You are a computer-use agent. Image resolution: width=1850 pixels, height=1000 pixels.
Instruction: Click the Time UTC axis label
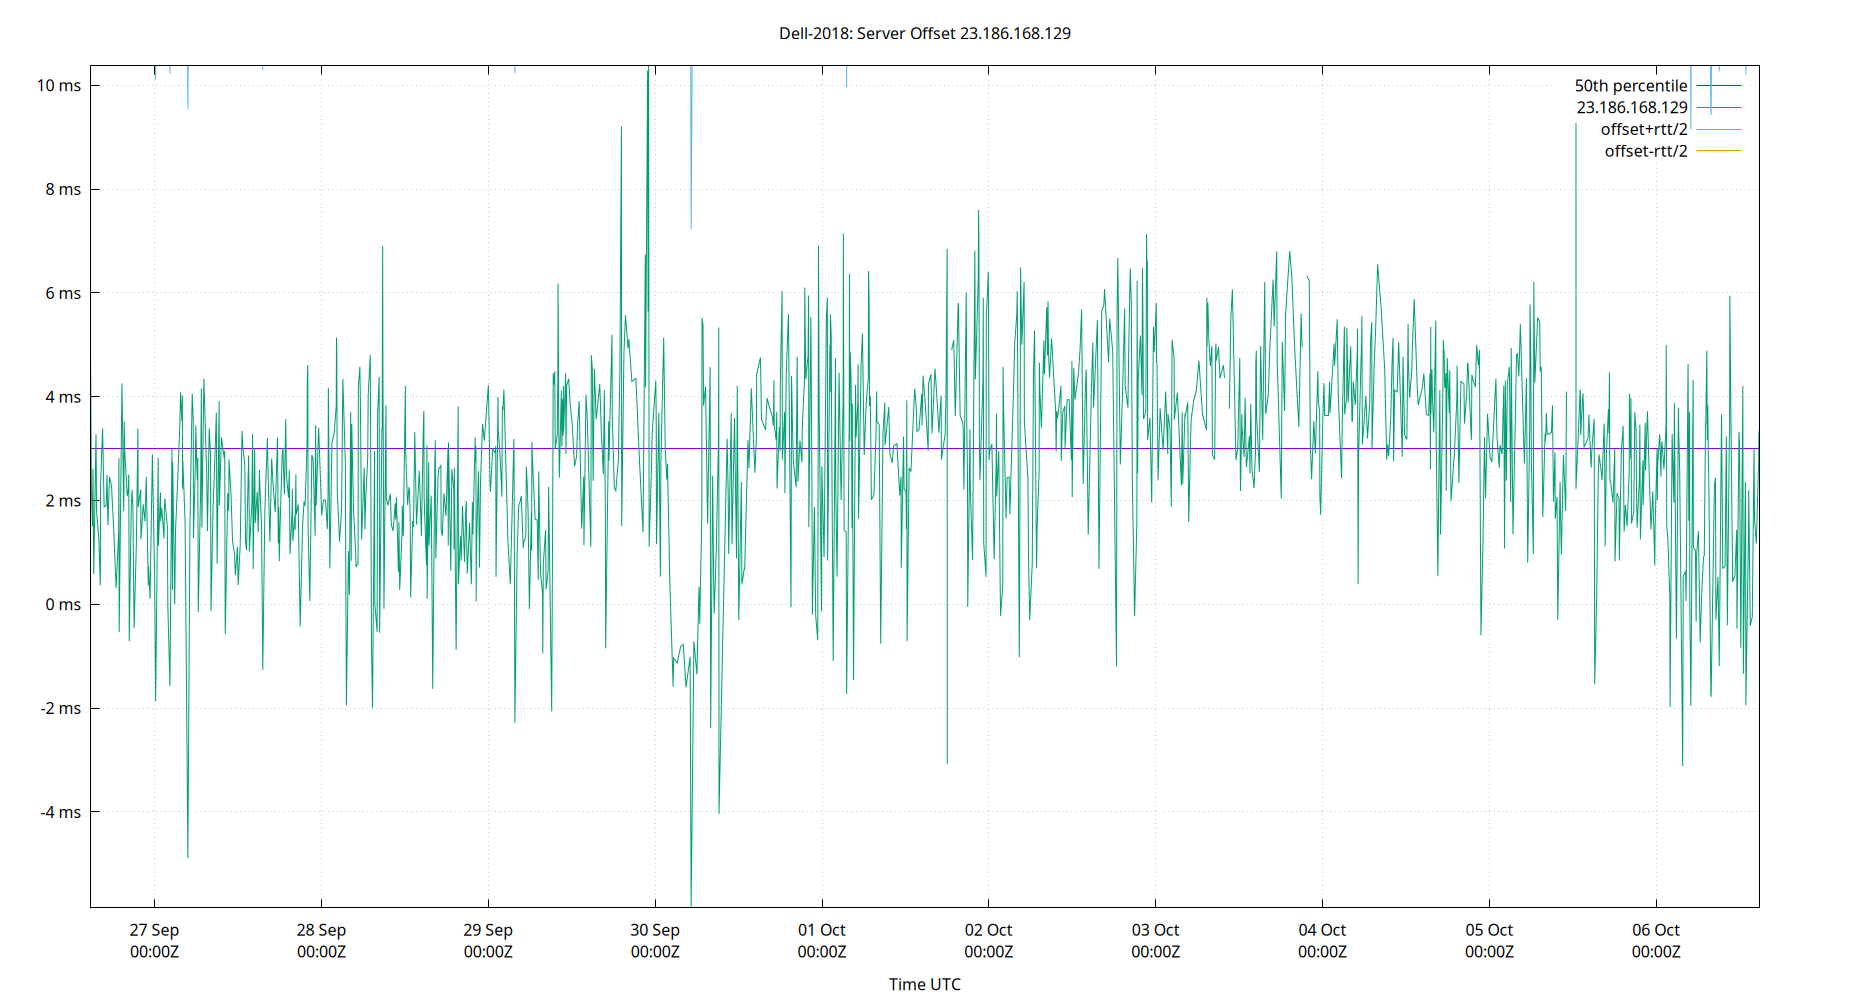(925, 984)
